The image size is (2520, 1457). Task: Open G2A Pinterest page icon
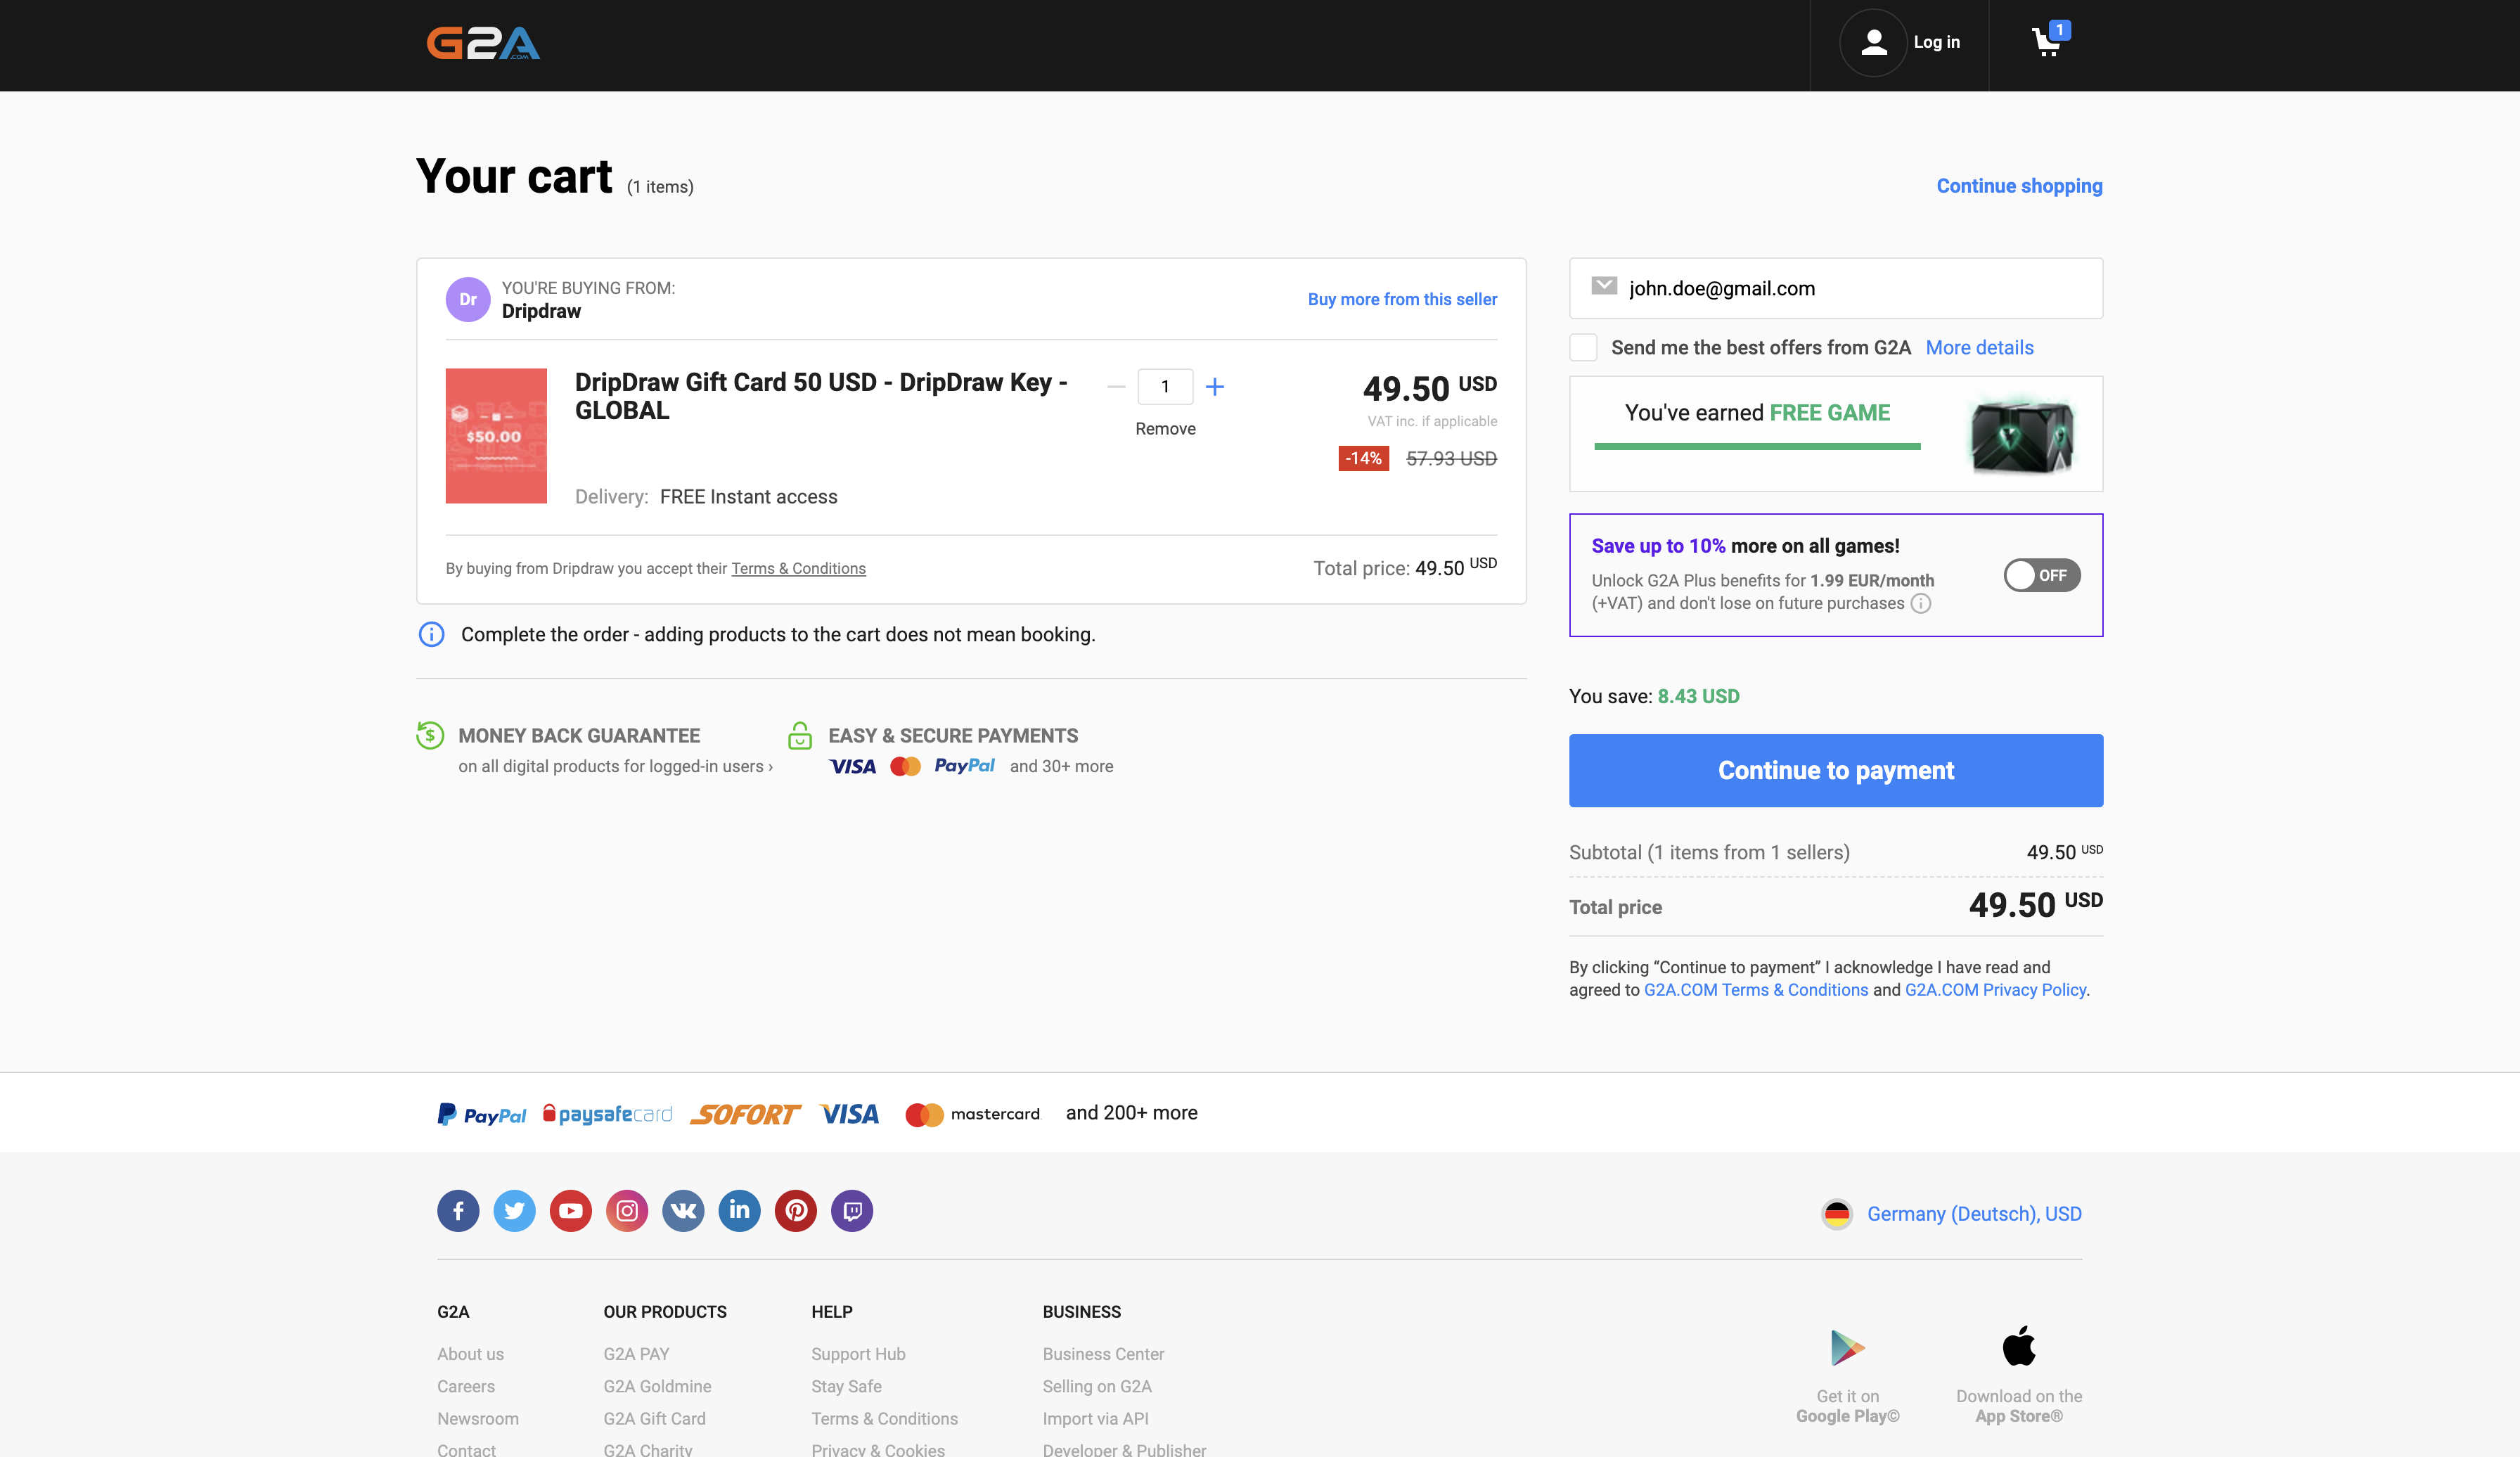(796, 1211)
